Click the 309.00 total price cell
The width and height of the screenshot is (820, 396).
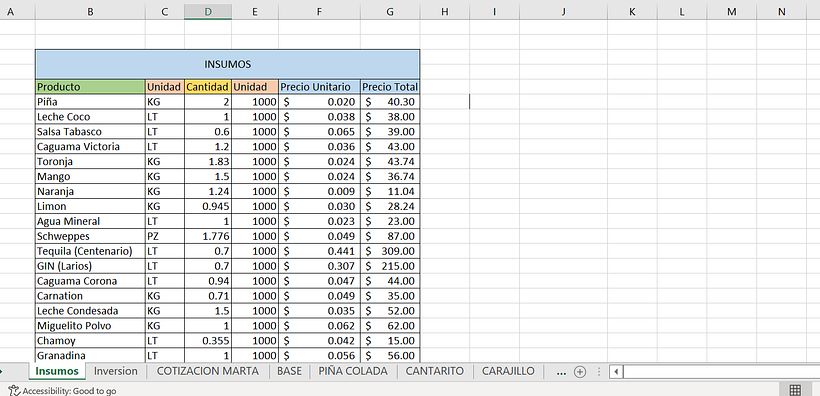[390, 251]
